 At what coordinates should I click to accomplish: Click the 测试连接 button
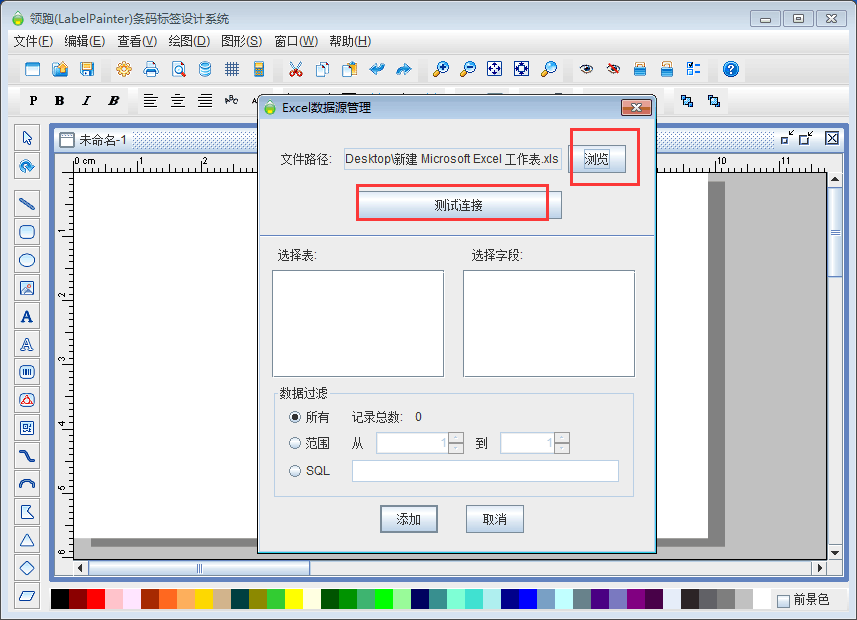click(x=458, y=205)
